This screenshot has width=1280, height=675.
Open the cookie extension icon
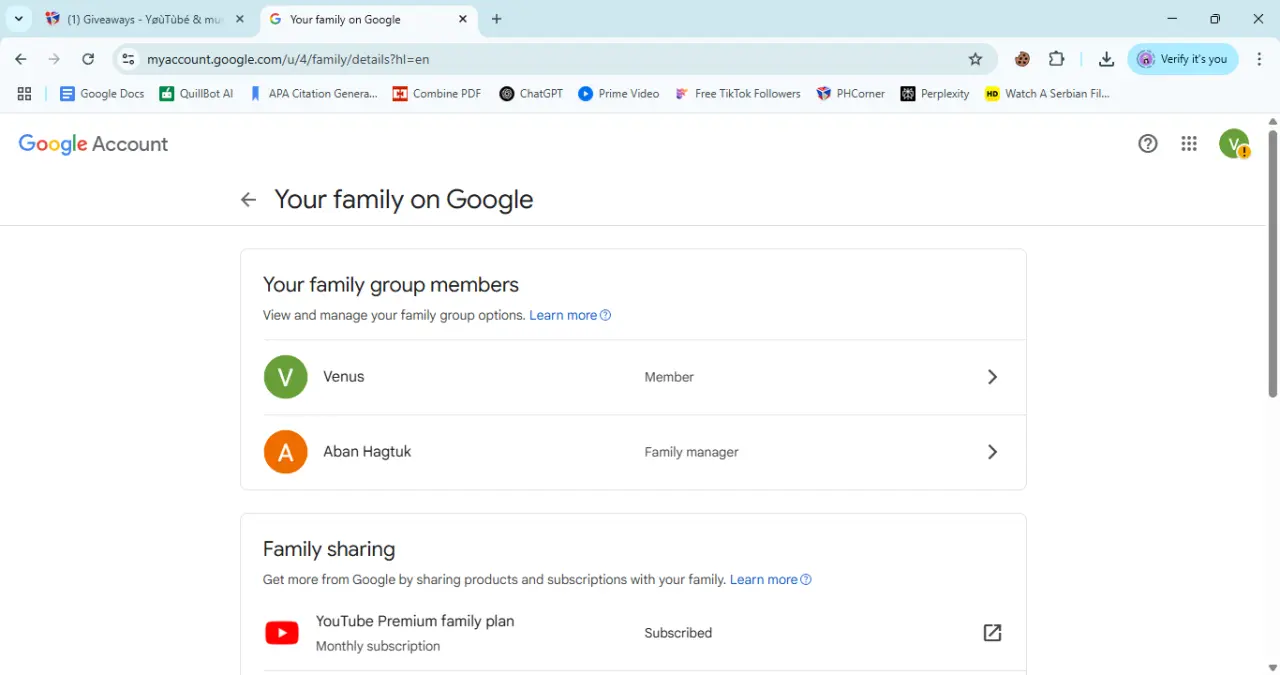[x=1022, y=59]
